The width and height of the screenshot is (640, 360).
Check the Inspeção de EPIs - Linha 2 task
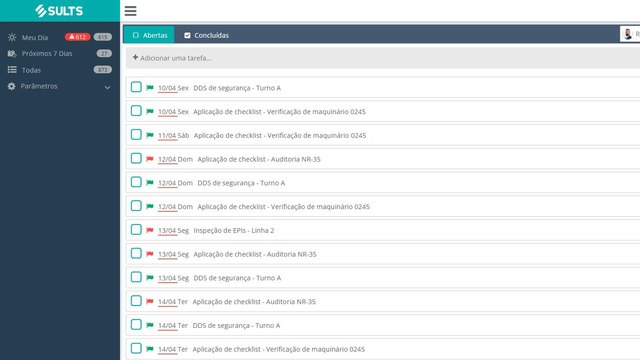click(x=136, y=229)
